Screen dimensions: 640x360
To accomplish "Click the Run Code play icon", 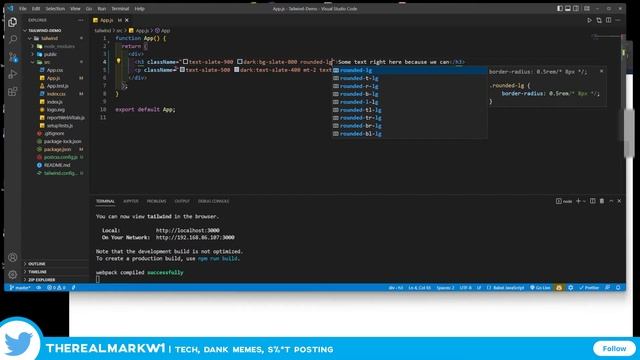I will click(x=589, y=20).
